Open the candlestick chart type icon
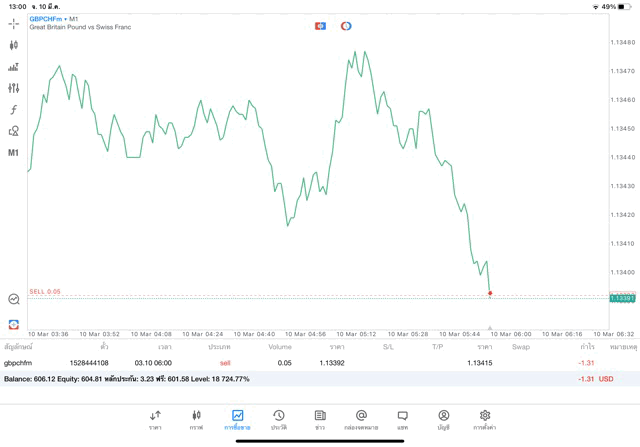 pos(14,45)
